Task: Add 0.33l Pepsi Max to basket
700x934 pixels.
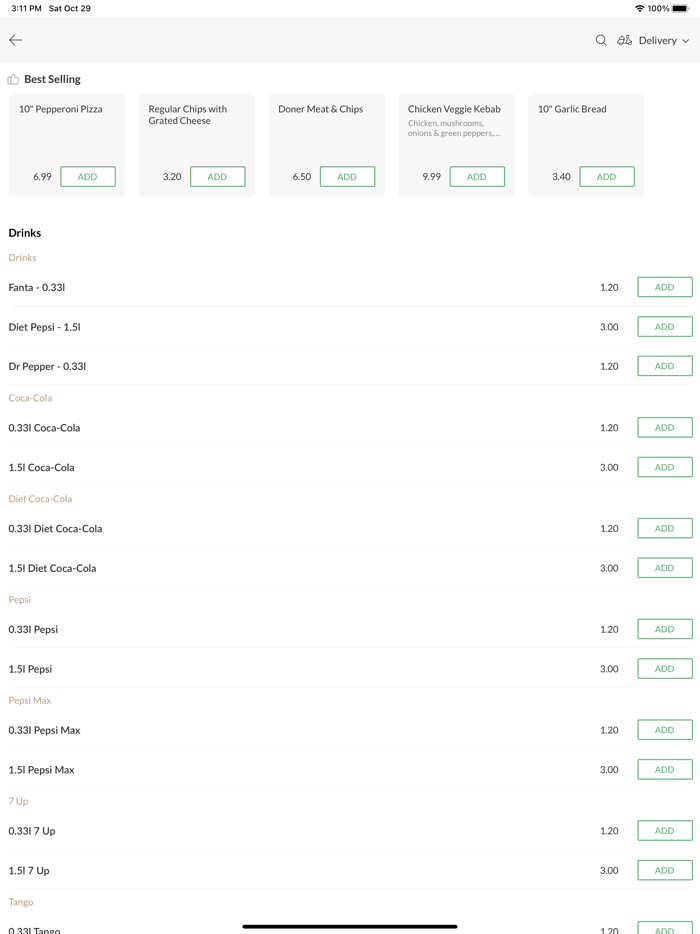Action: (x=664, y=730)
